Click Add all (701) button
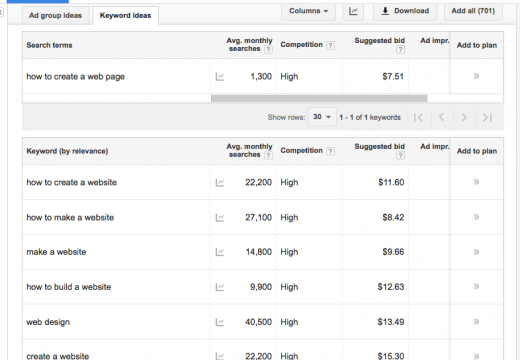Screen dimensions: 520x360 [473, 11]
